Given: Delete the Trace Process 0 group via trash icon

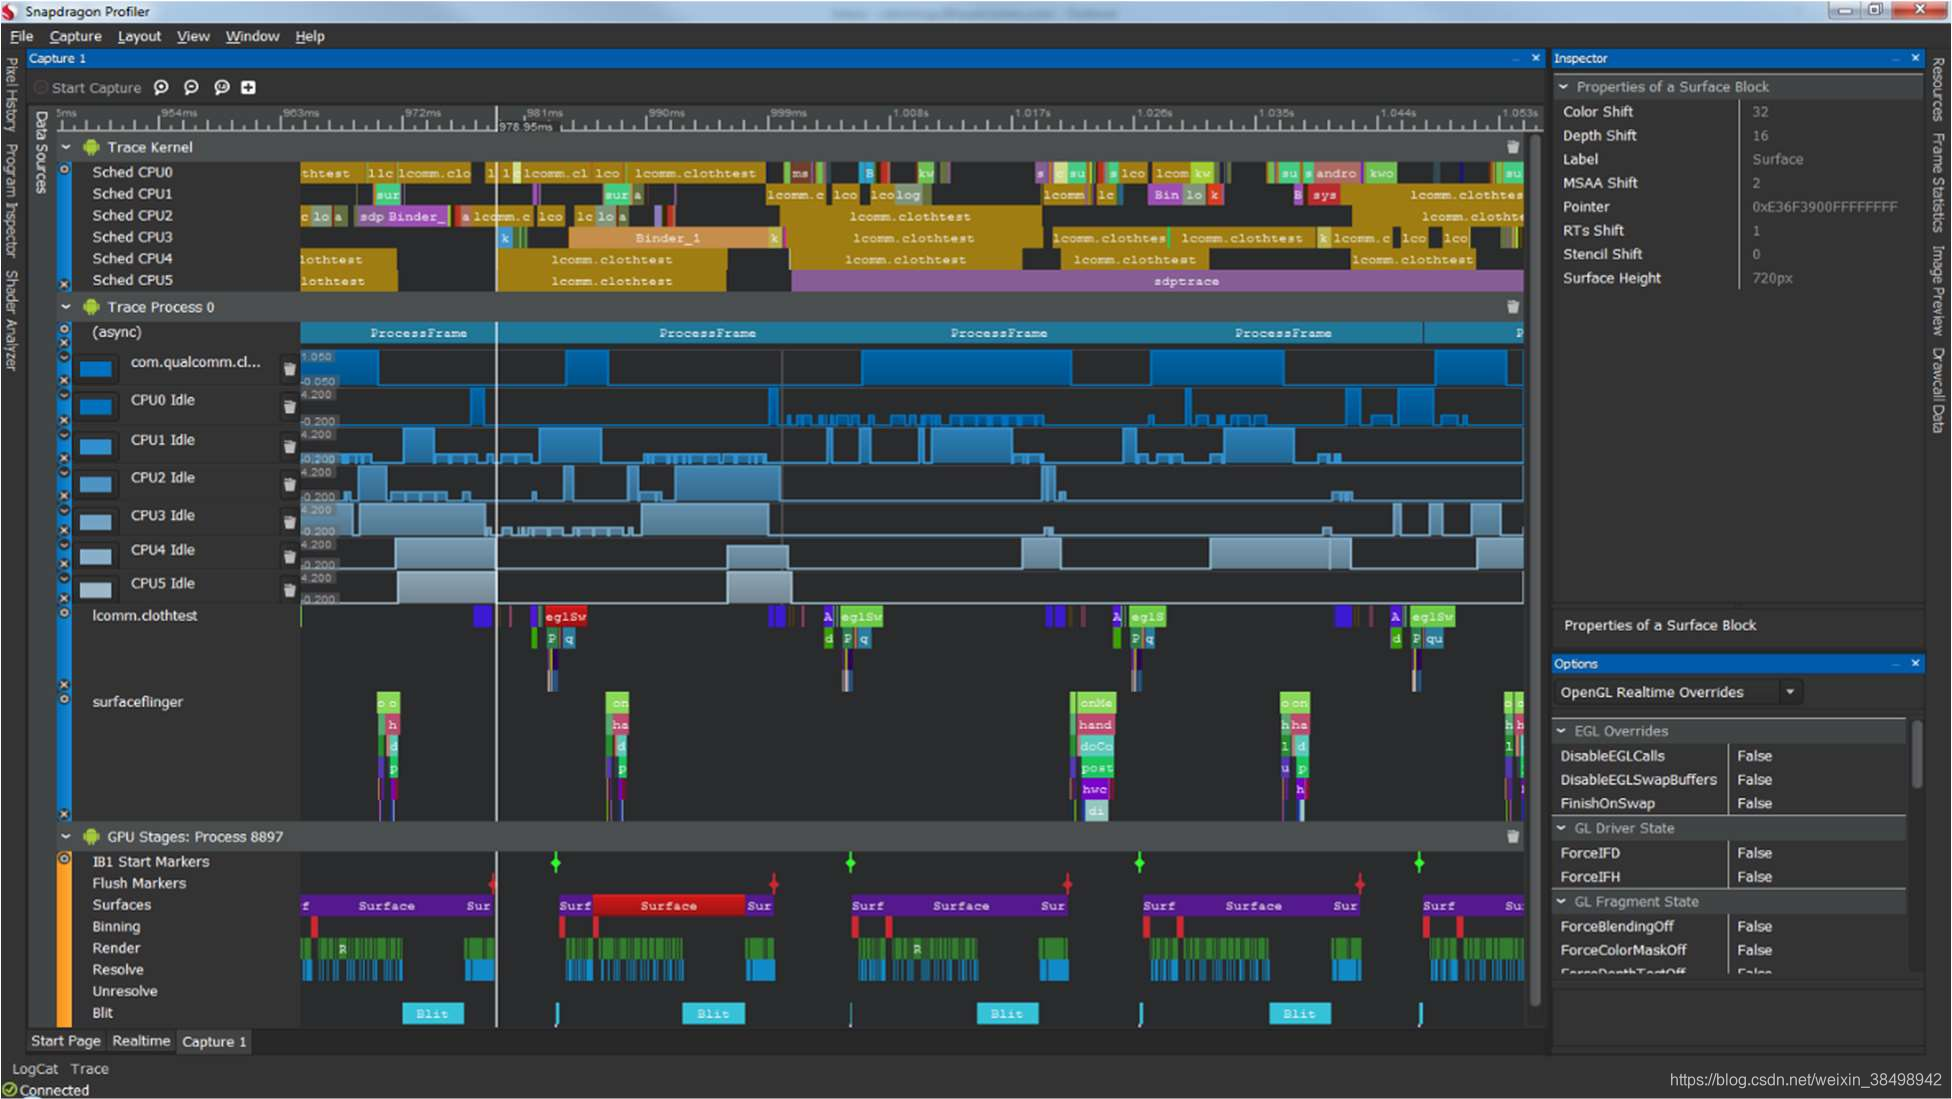Looking at the screenshot, I should pyautogui.click(x=1513, y=307).
